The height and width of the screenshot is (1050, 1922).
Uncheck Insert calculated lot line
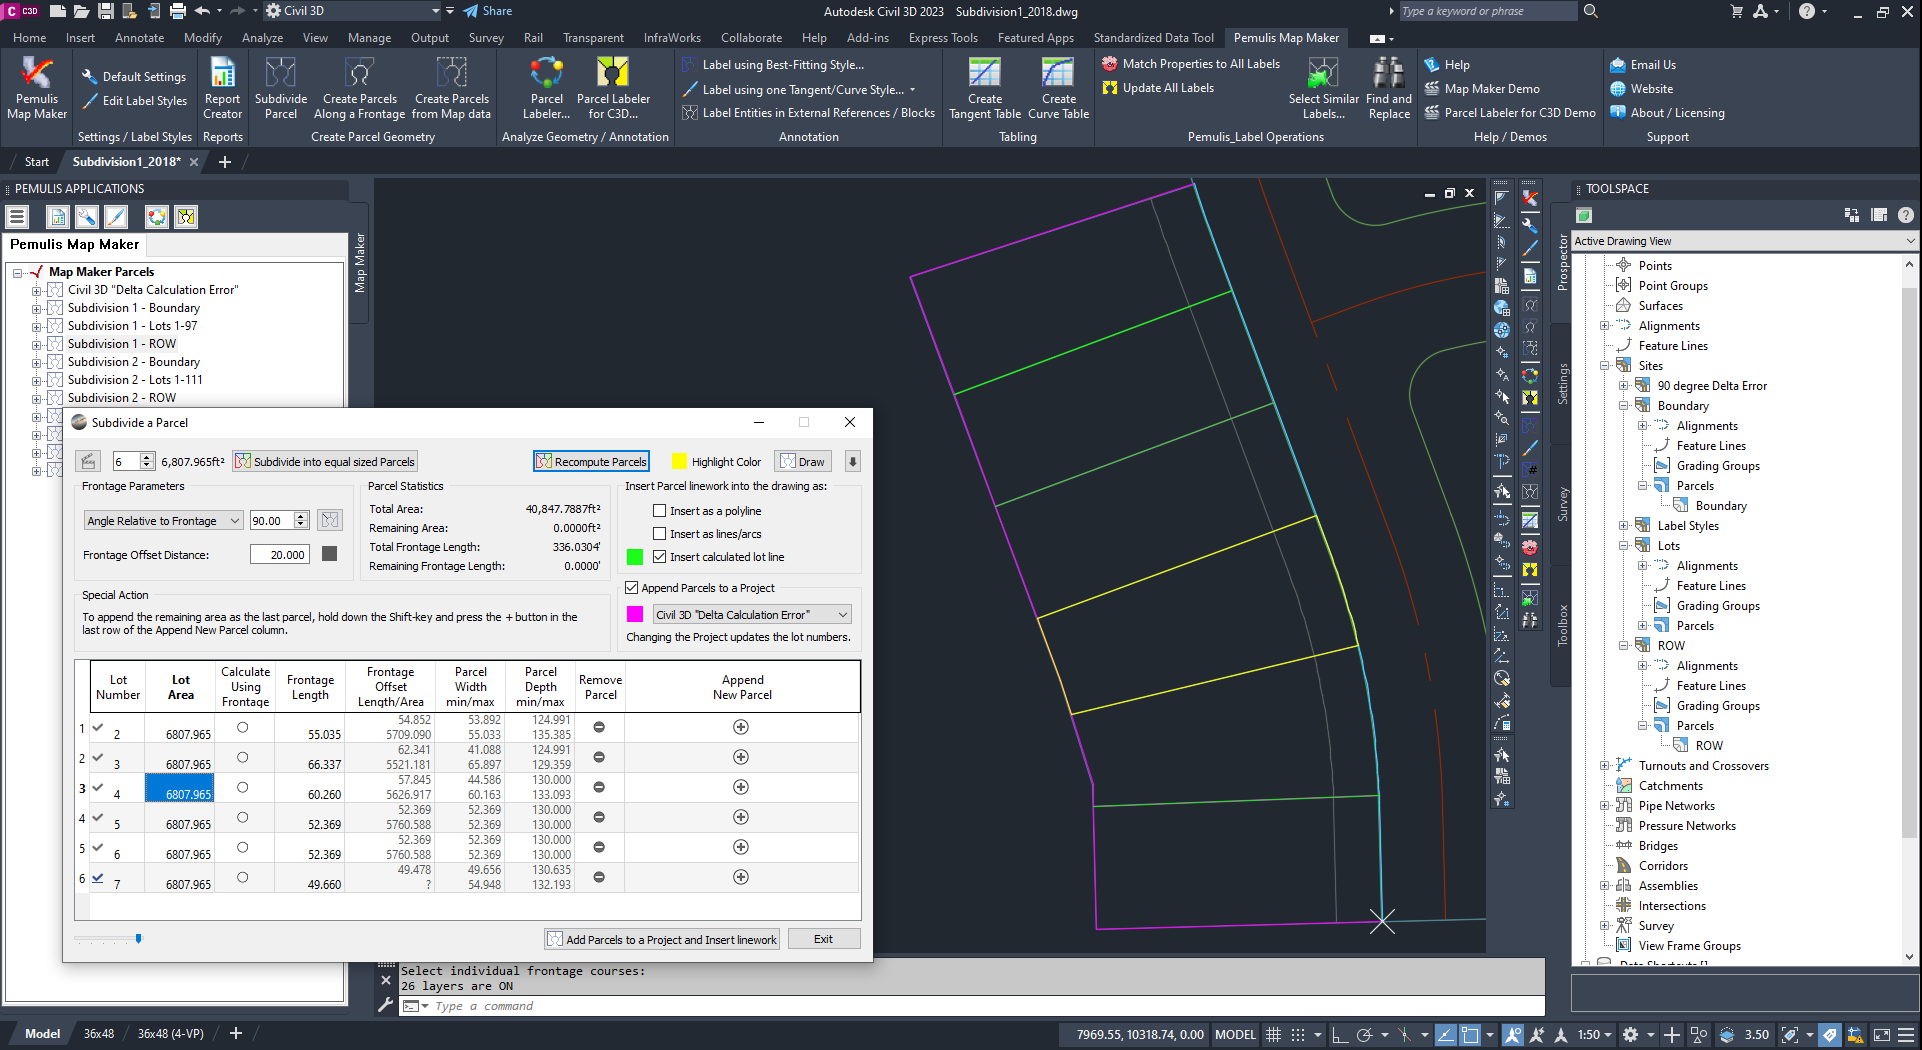[x=660, y=557]
